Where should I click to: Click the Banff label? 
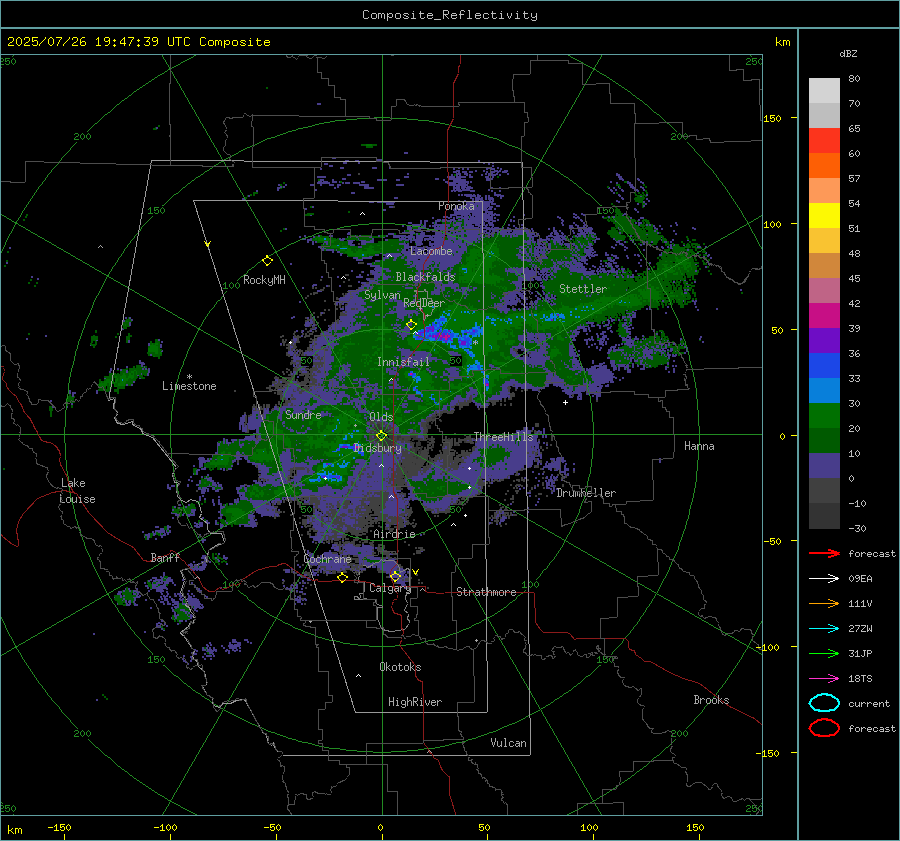click(165, 557)
